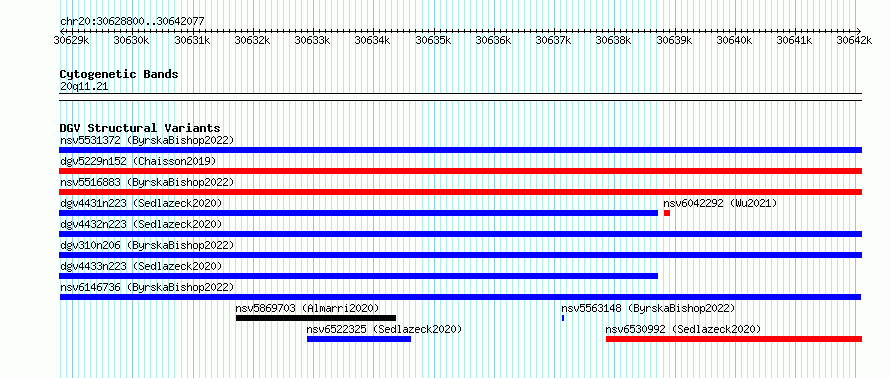Open nsv5869703 (Almarri2020) variant label
The image size is (890, 378).
pos(307,308)
